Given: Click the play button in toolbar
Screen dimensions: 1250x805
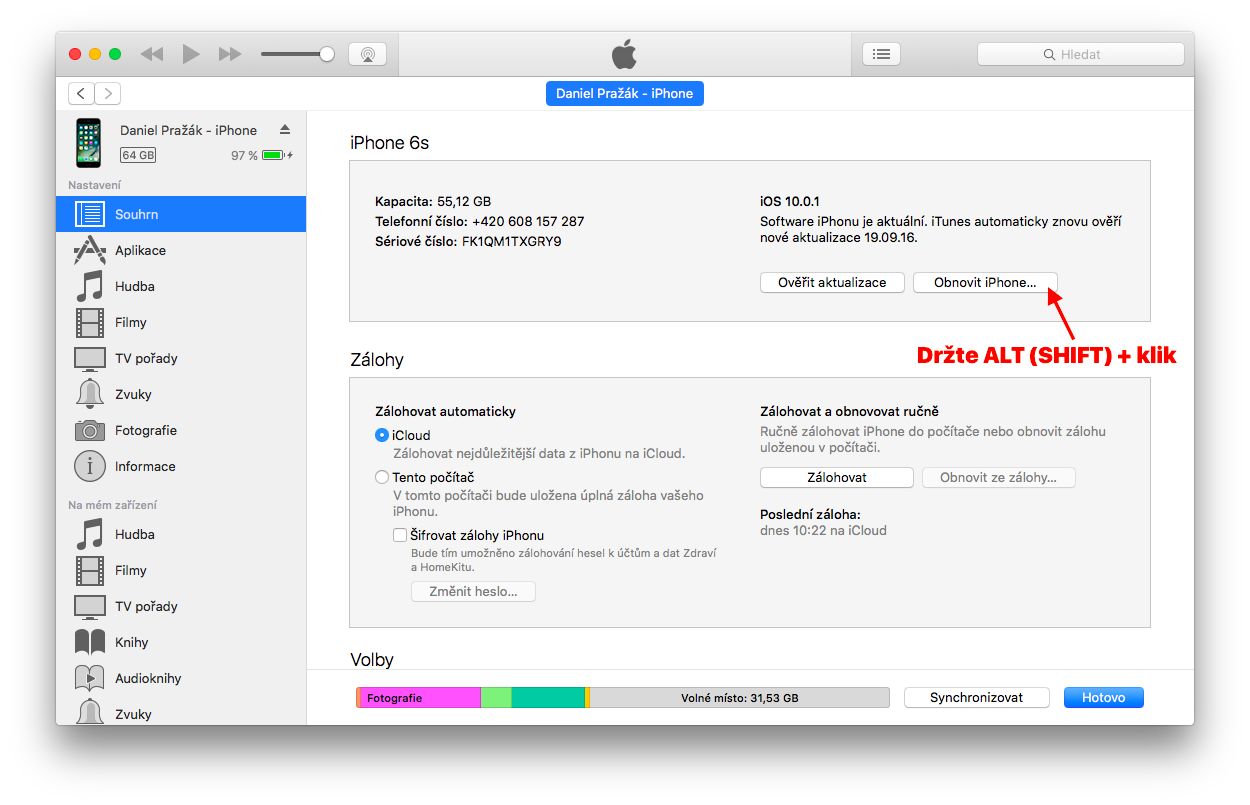Looking at the screenshot, I should [x=191, y=54].
